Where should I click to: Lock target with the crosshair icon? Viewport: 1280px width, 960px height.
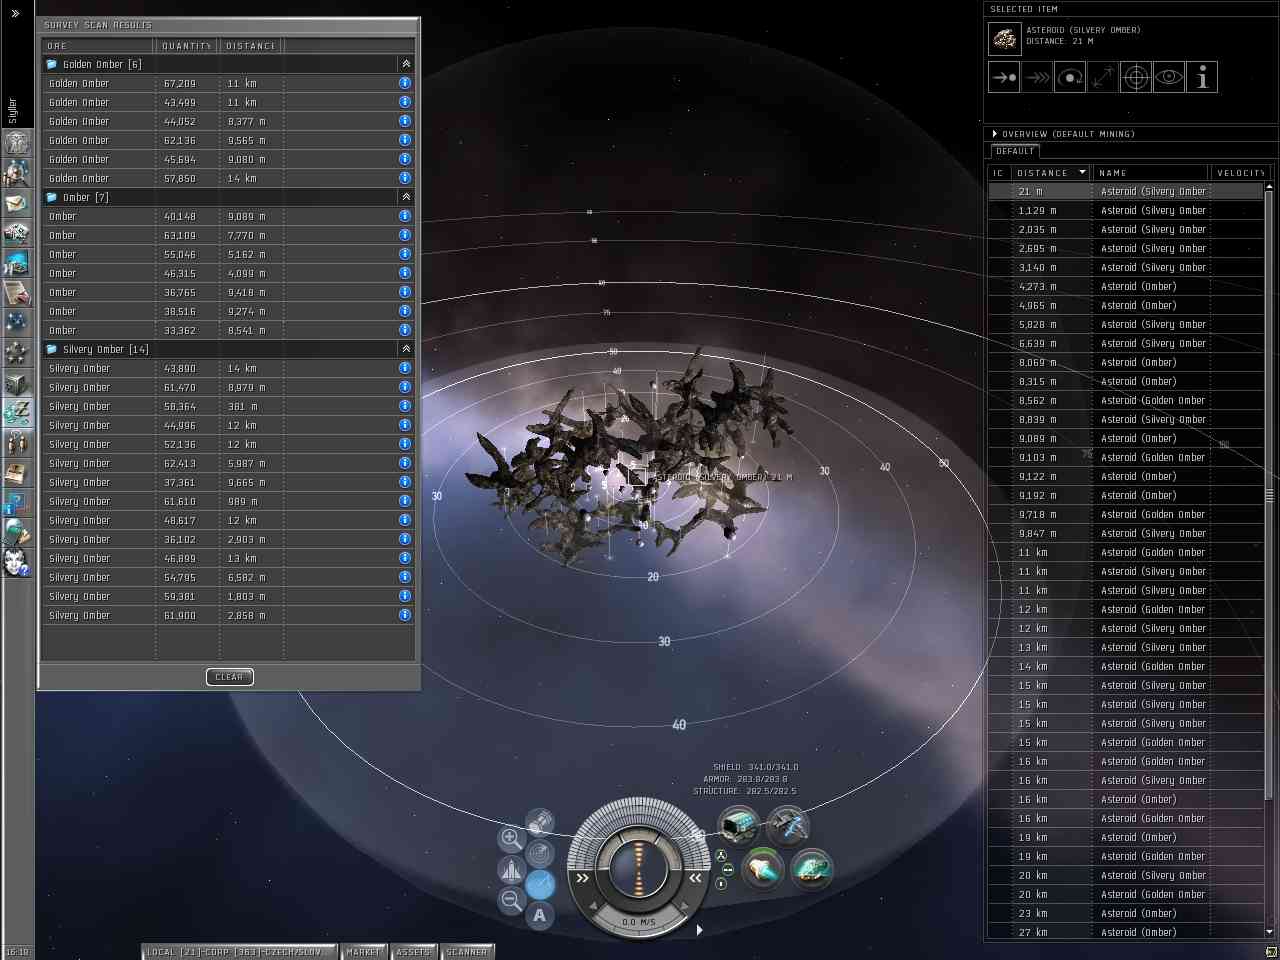coord(1136,77)
